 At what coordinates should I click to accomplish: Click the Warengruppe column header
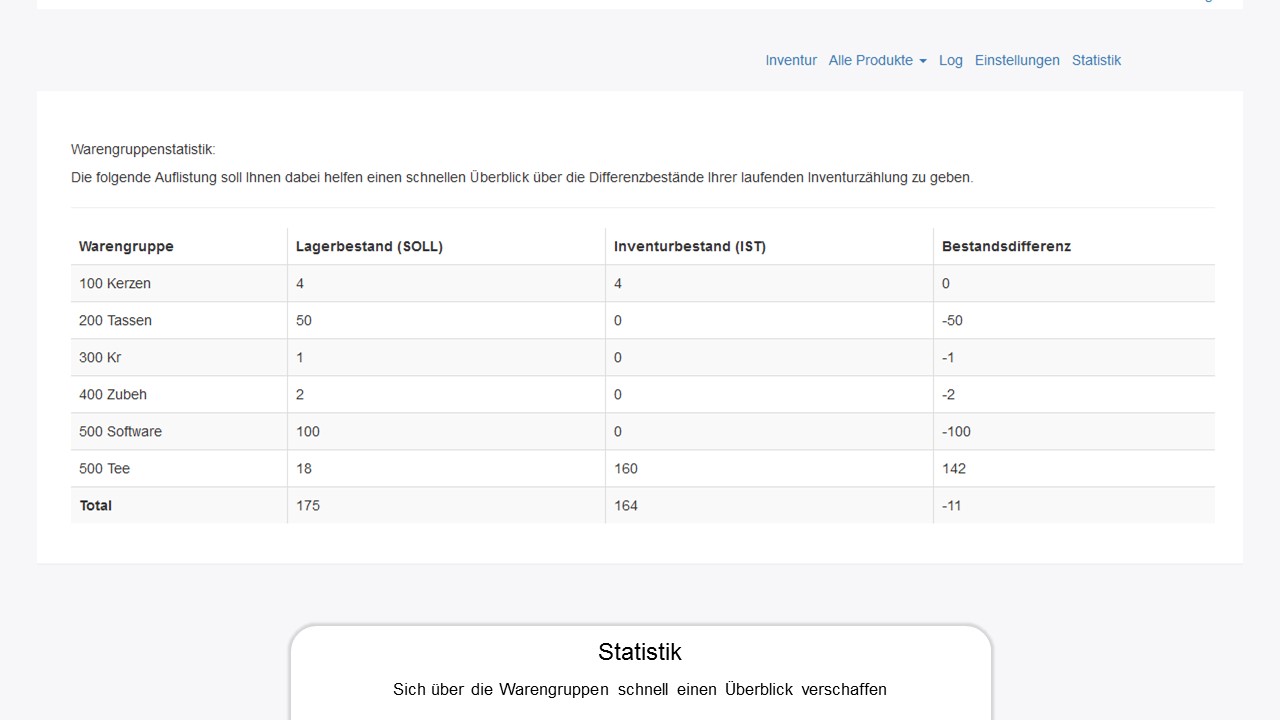pyautogui.click(x=126, y=246)
